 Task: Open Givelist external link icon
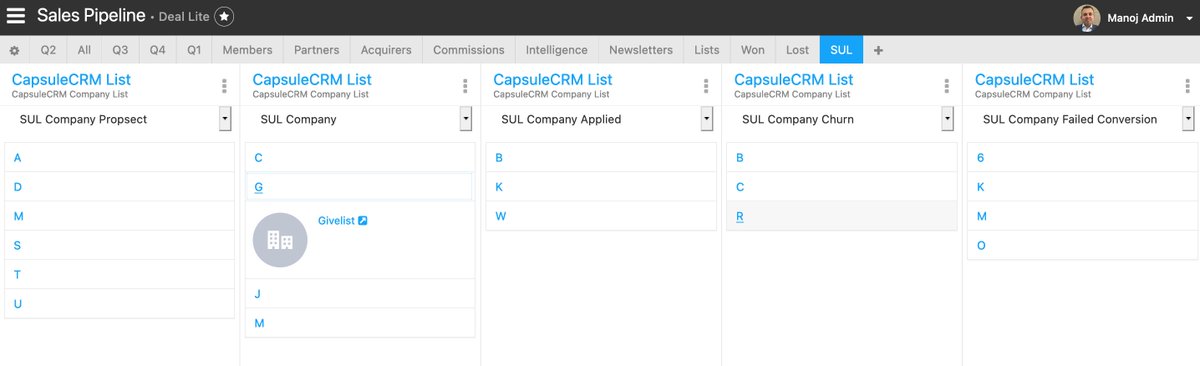pyautogui.click(x=363, y=220)
